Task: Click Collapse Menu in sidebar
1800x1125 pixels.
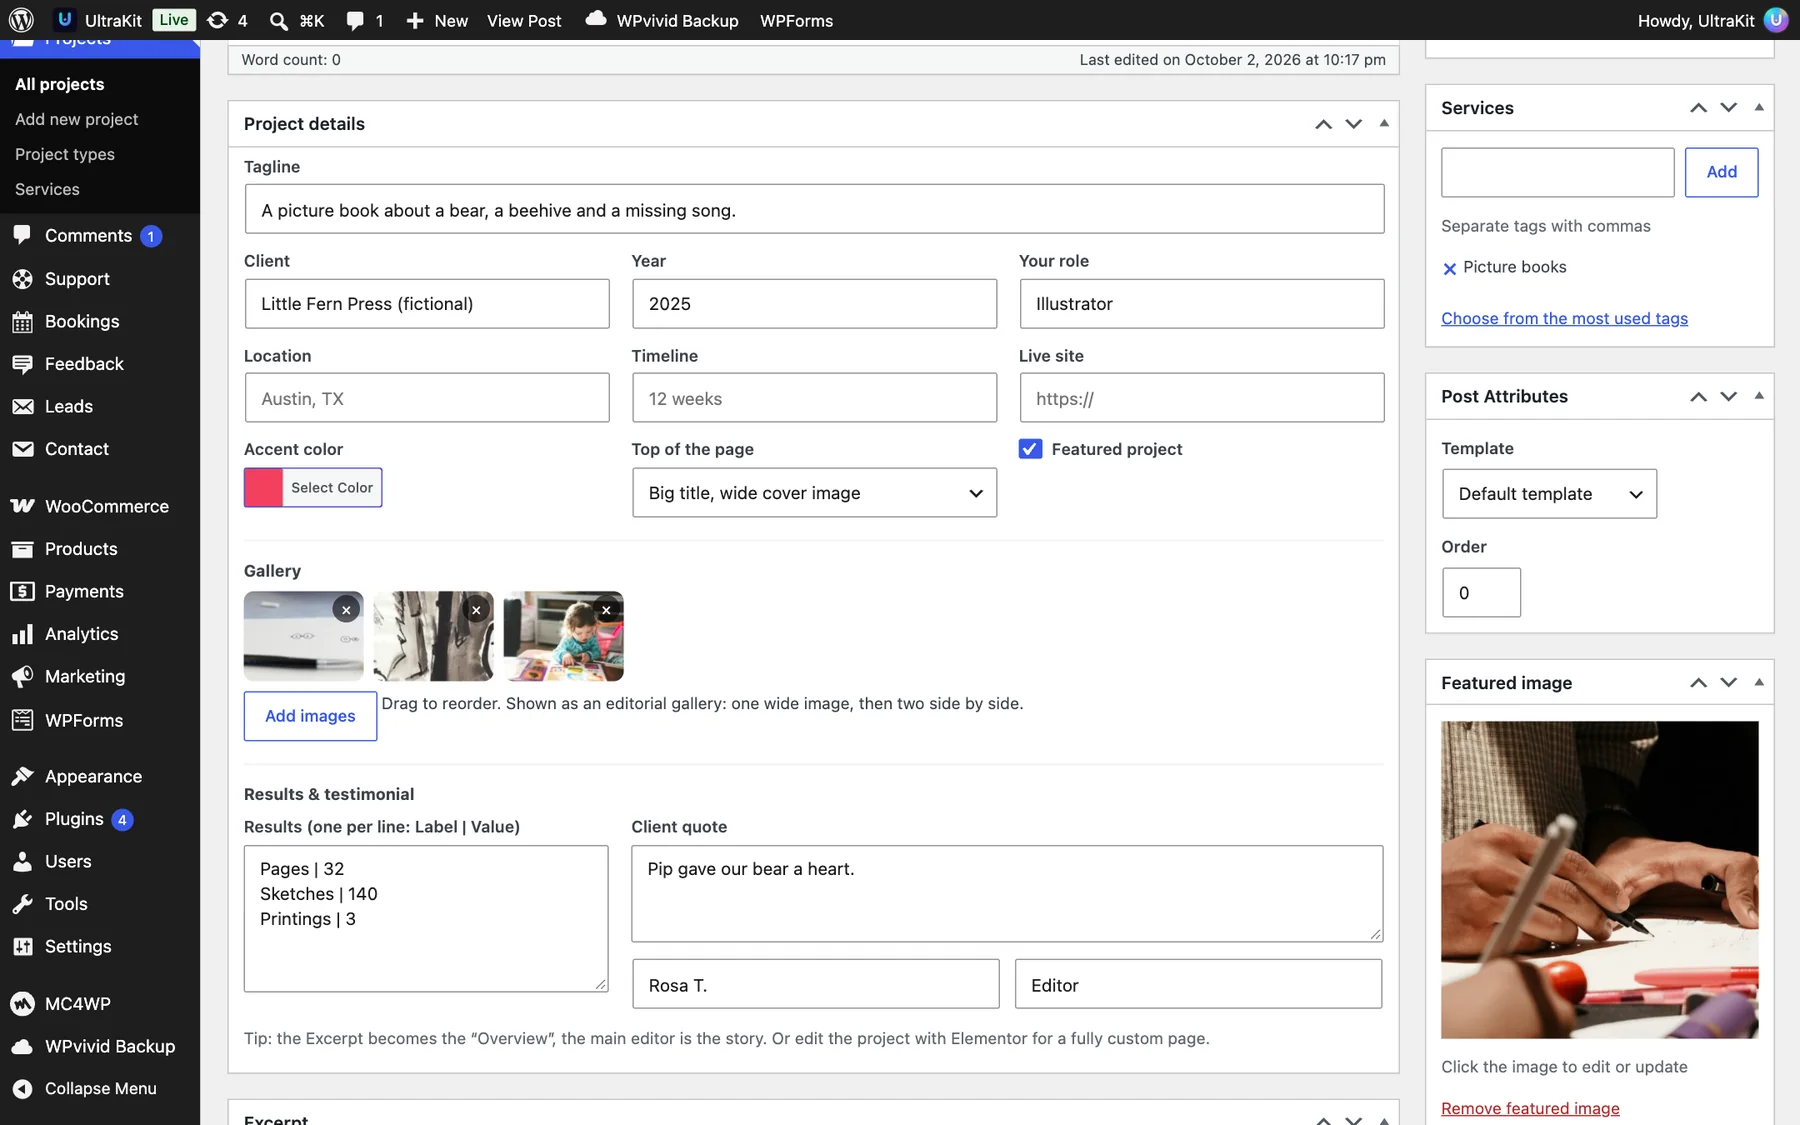Action: point(100,1088)
